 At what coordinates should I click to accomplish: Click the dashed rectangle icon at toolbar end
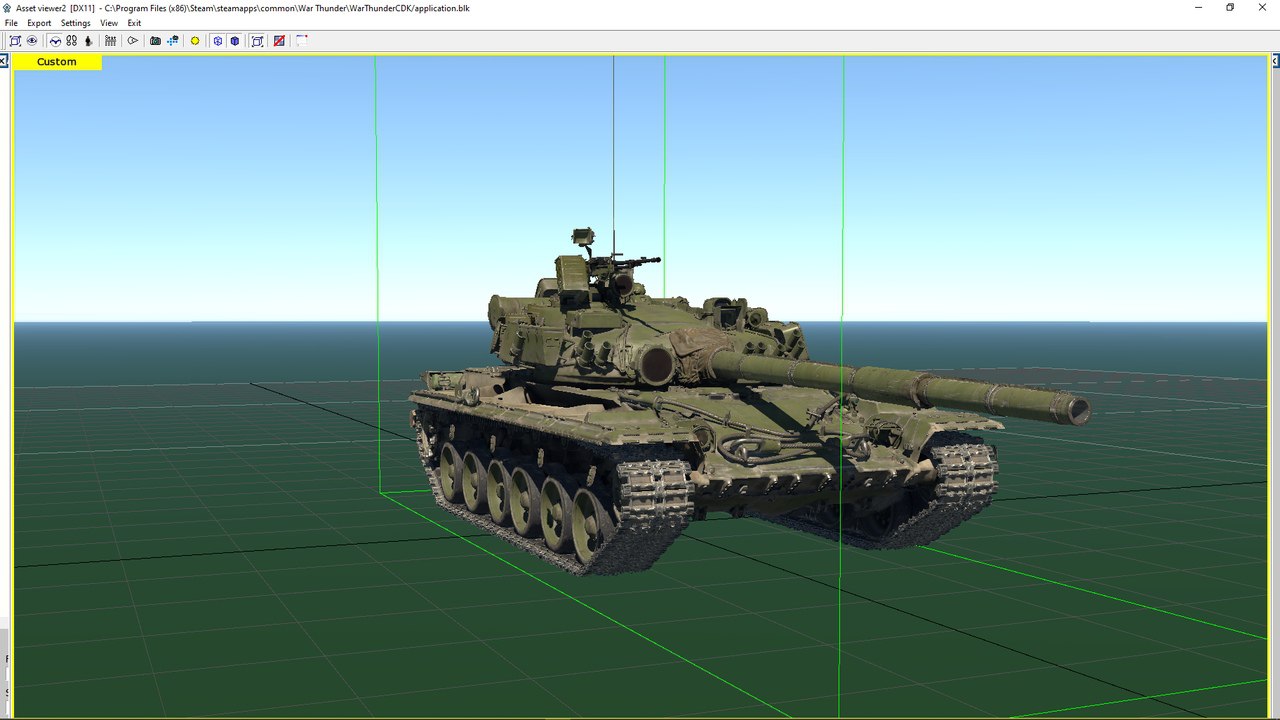pyautogui.click(x=301, y=41)
